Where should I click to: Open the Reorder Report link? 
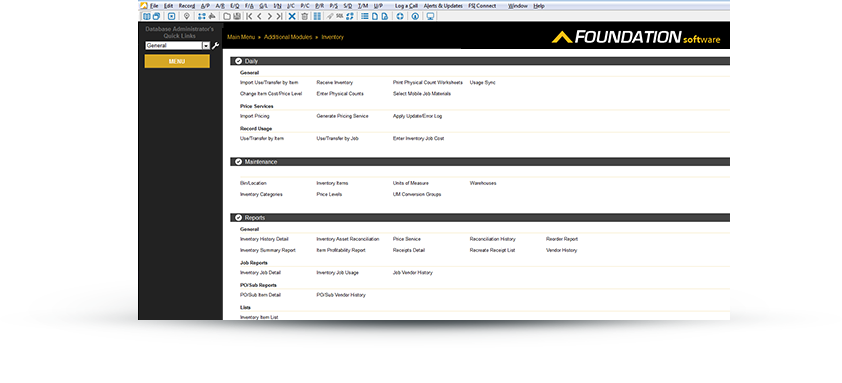tap(562, 239)
